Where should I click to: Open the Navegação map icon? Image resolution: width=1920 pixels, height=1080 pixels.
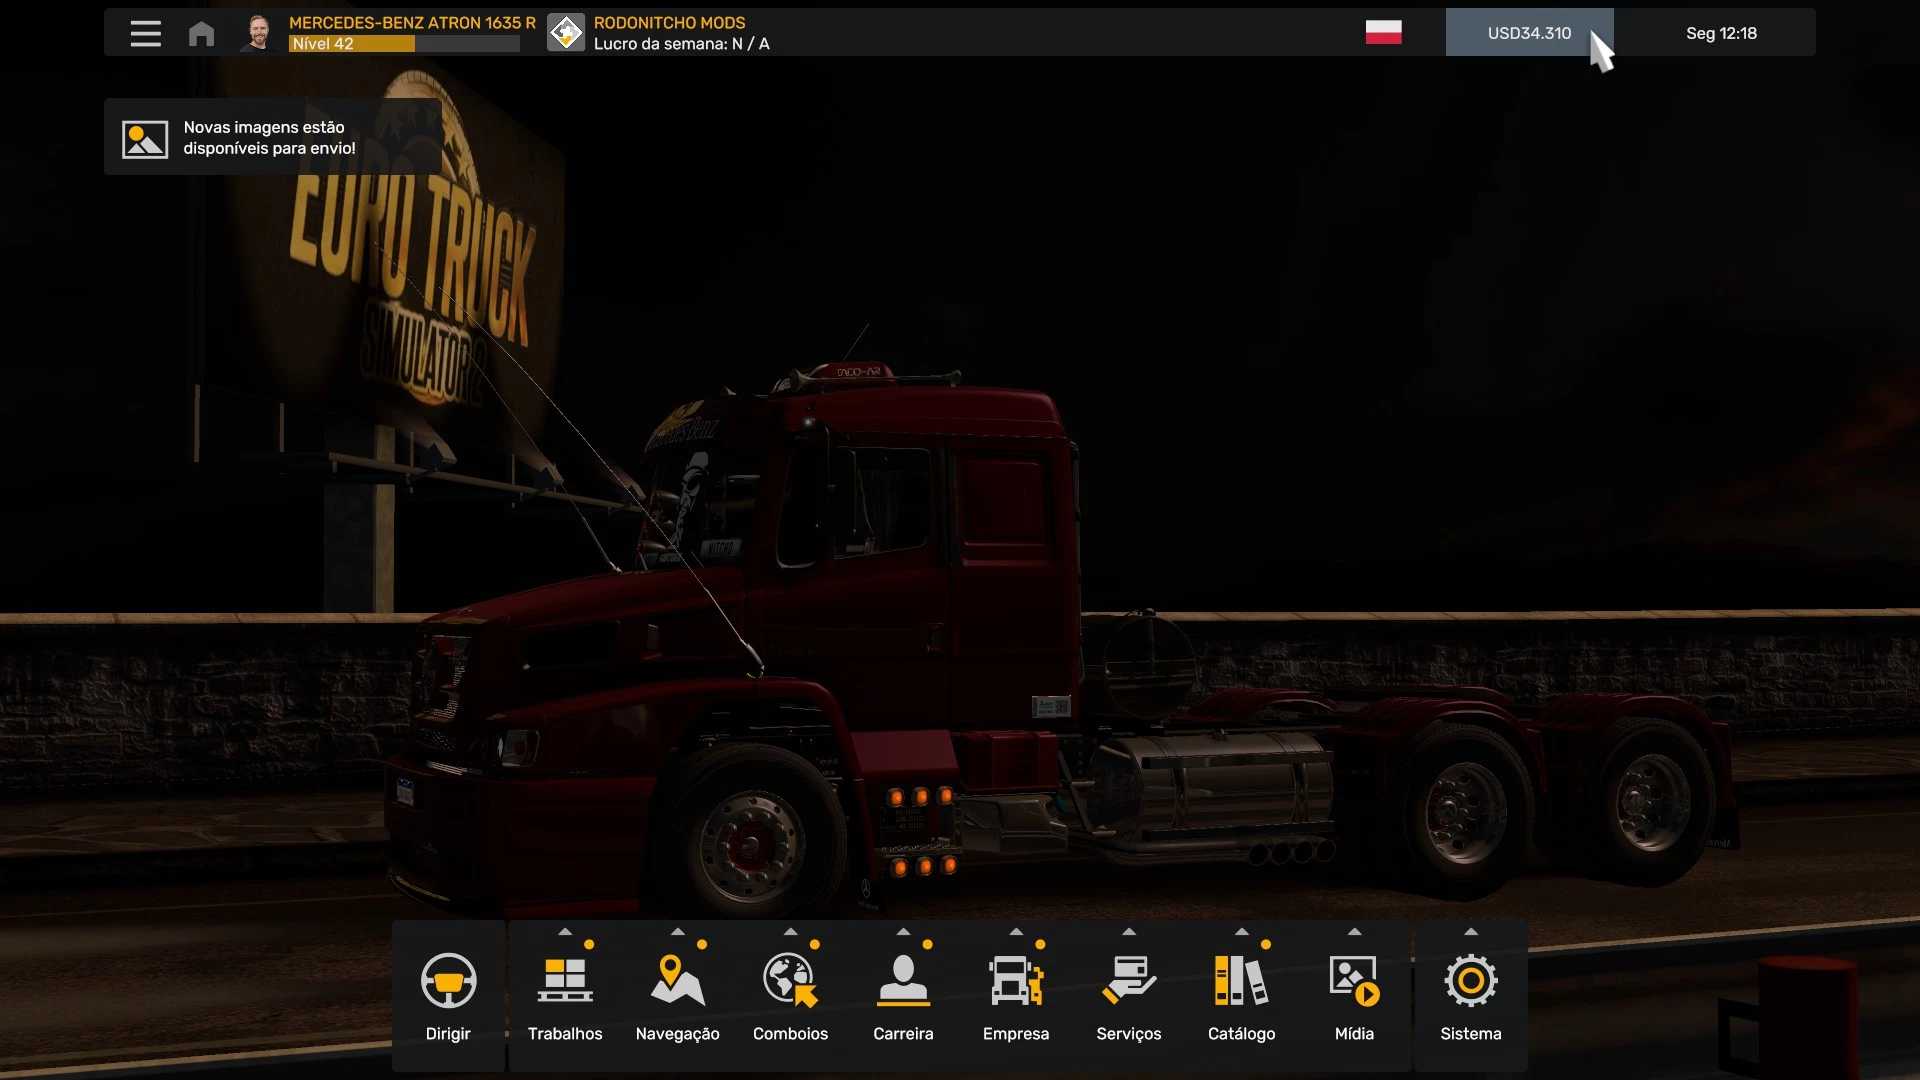pyautogui.click(x=677, y=980)
